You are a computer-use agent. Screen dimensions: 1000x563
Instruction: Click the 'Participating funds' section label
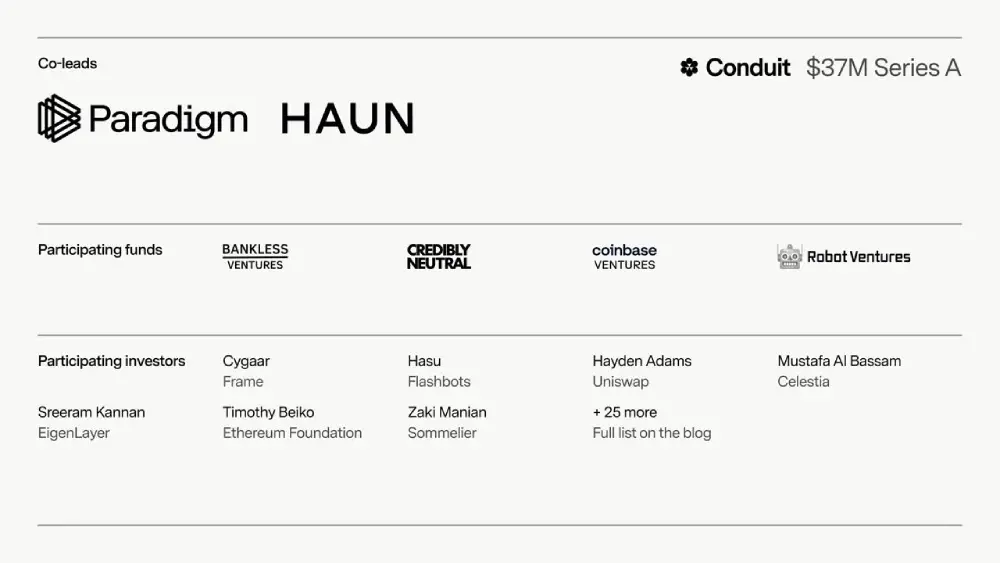[x=100, y=250]
